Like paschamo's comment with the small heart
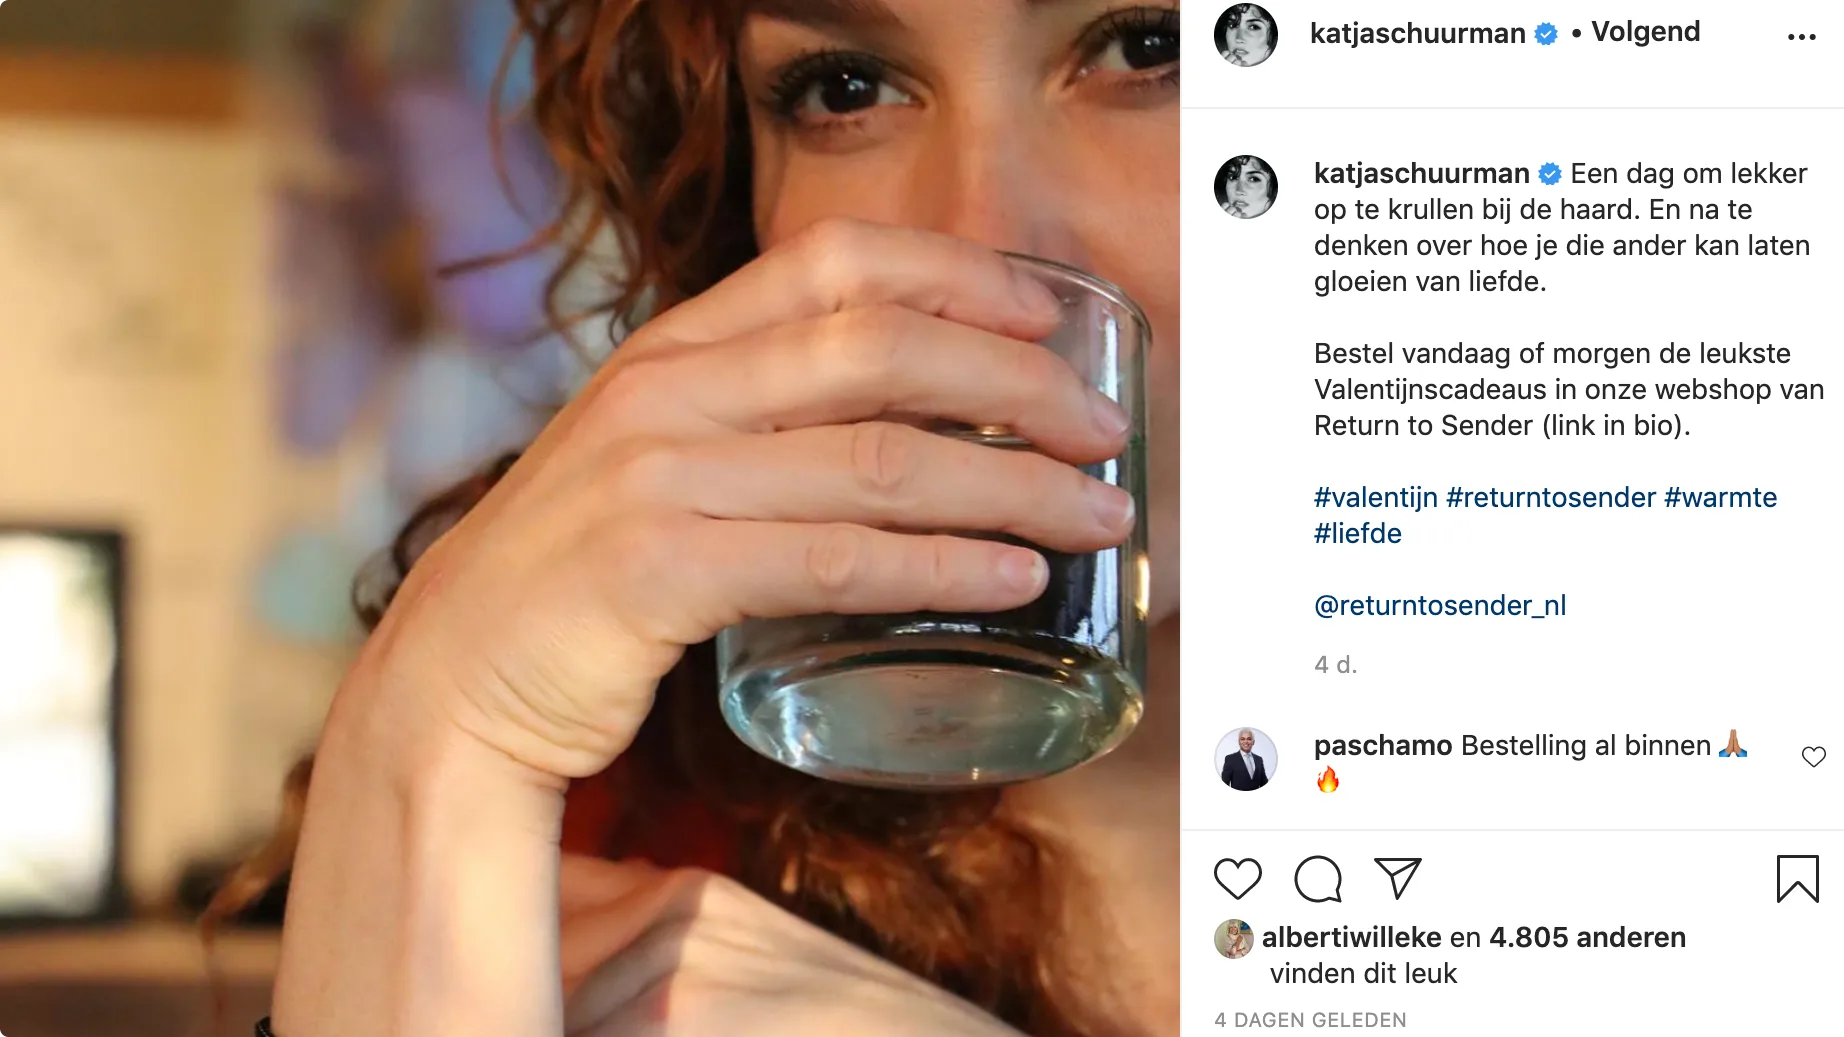The image size is (1844, 1037). coord(1813,757)
